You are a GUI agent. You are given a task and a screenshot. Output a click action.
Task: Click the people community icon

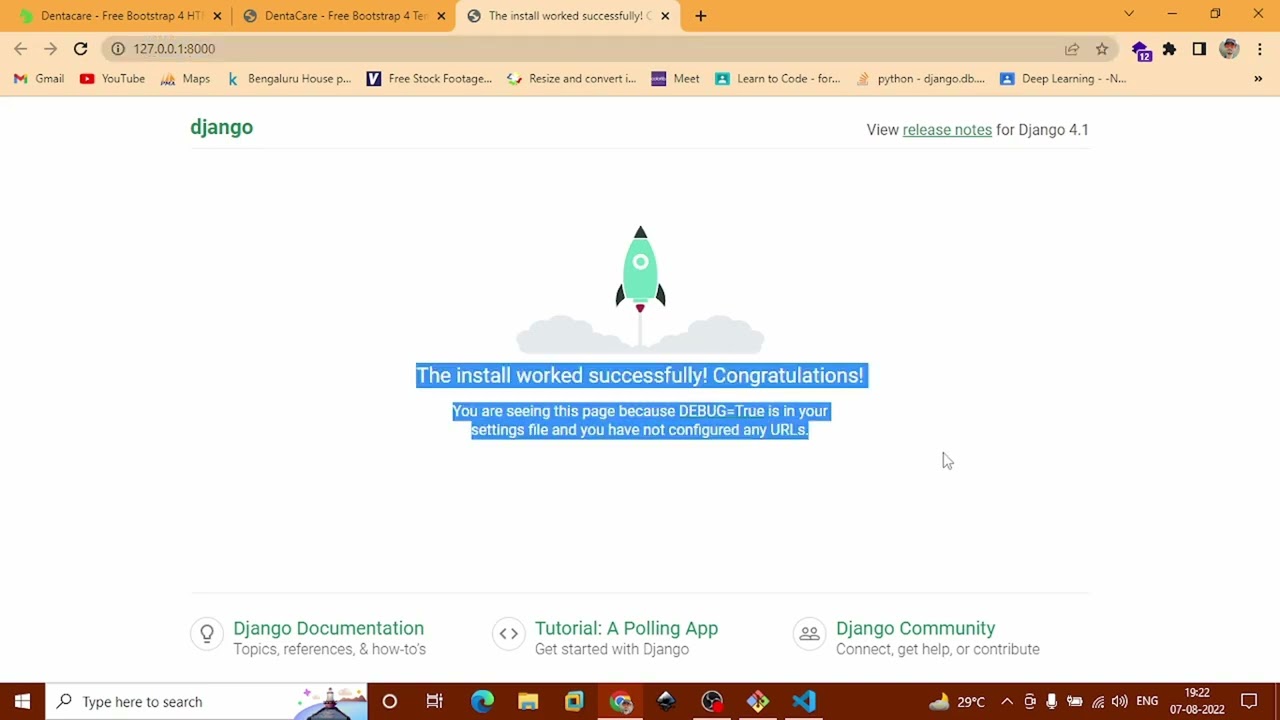point(809,633)
